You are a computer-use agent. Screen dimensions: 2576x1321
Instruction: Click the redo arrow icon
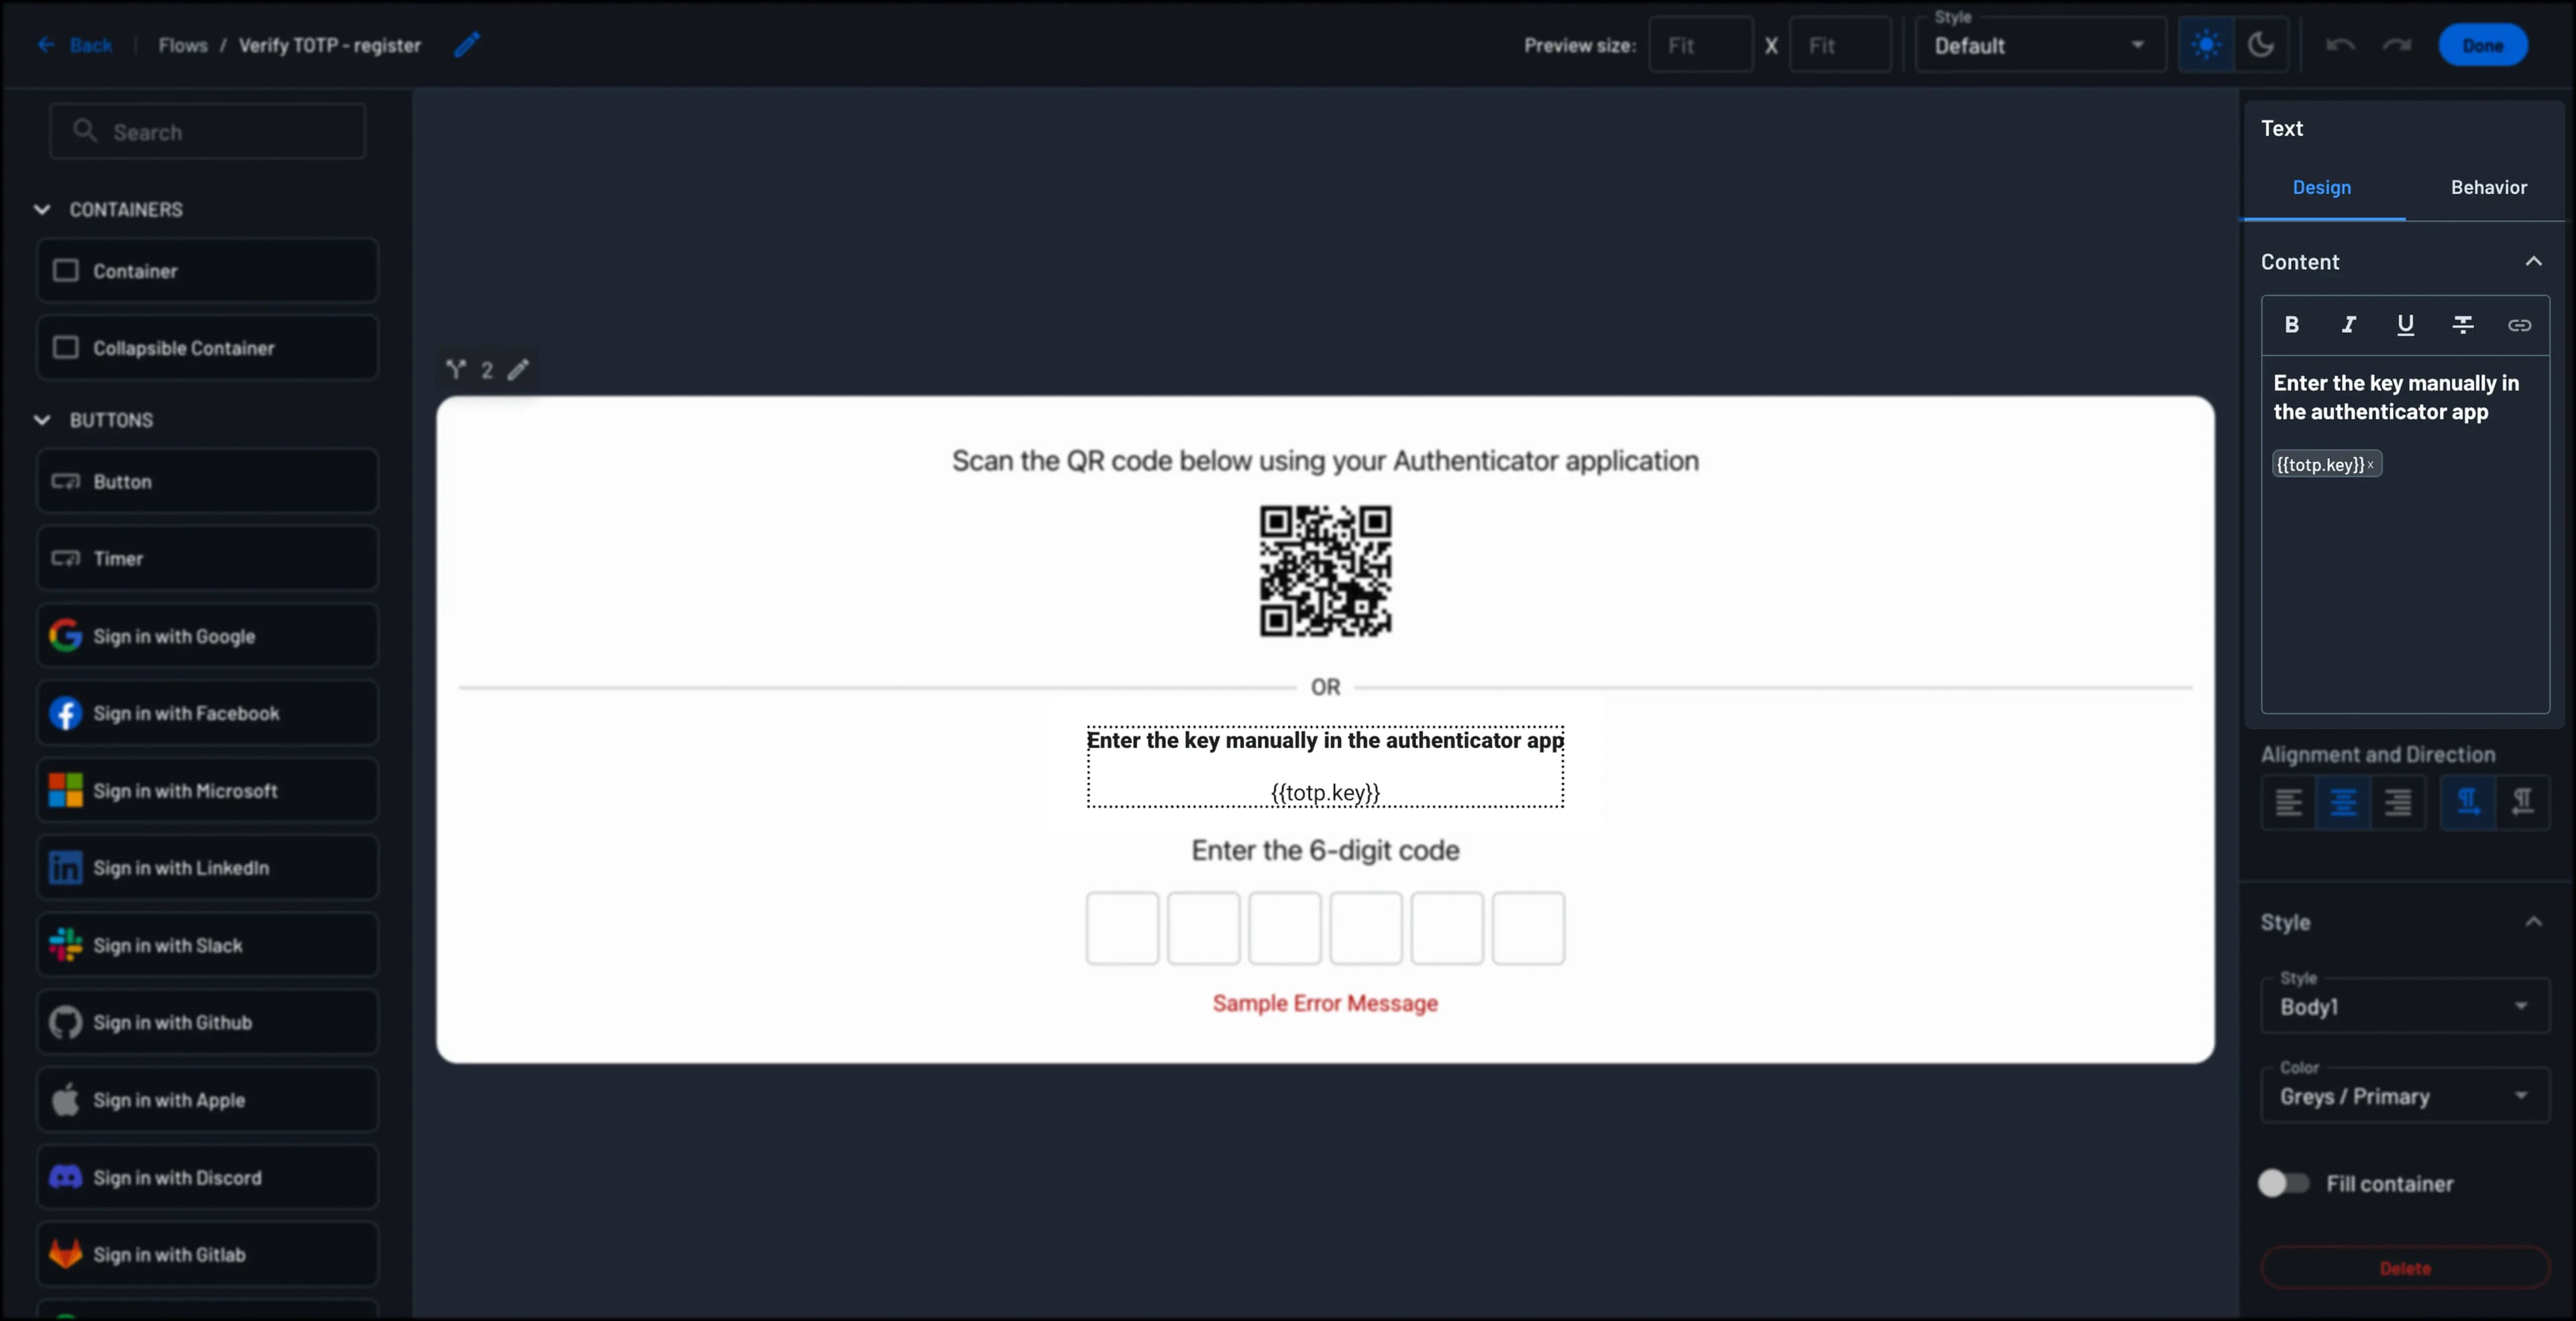click(x=2397, y=45)
